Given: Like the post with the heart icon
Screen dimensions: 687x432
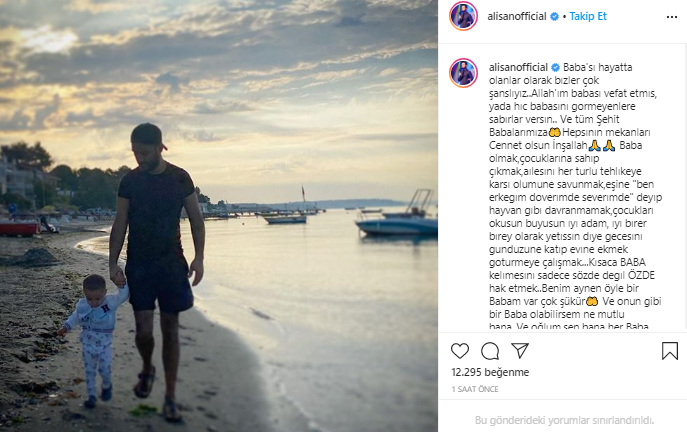Looking at the screenshot, I should pyautogui.click(x=459, y=351).
